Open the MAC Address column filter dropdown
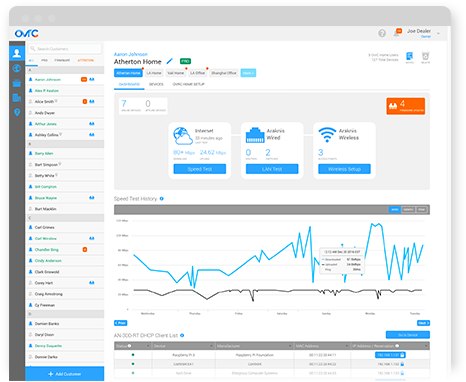Viewport: 466px width, 382px height. click(347, 346)
